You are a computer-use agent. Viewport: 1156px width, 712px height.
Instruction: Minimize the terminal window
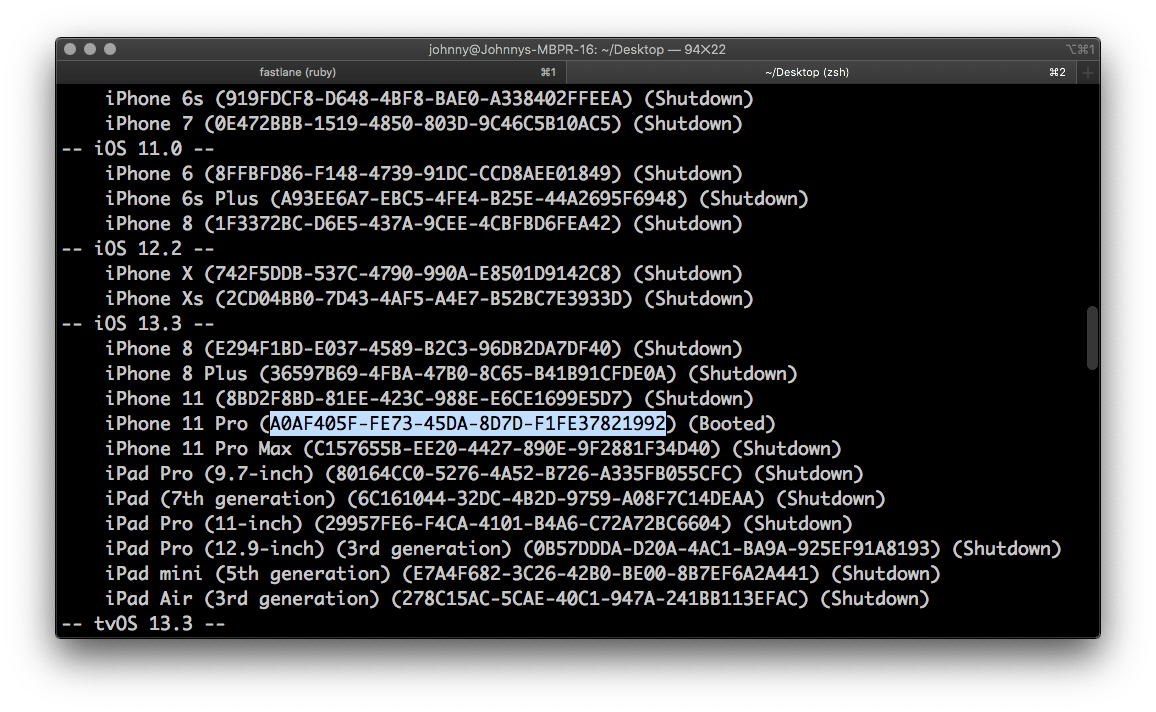[90, 49]
